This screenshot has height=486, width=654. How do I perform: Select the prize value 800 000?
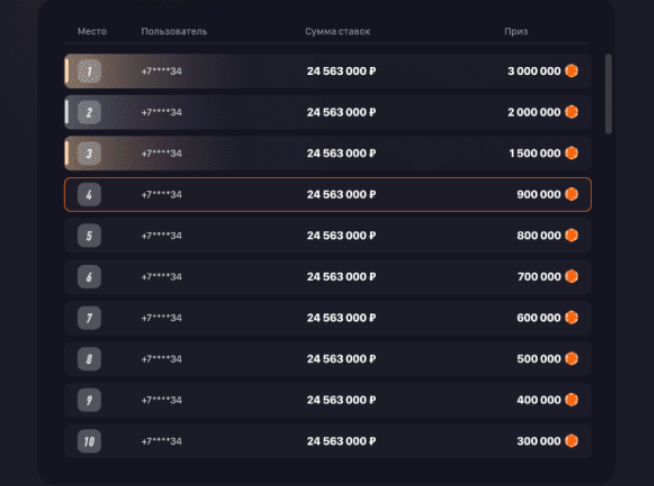538,236
